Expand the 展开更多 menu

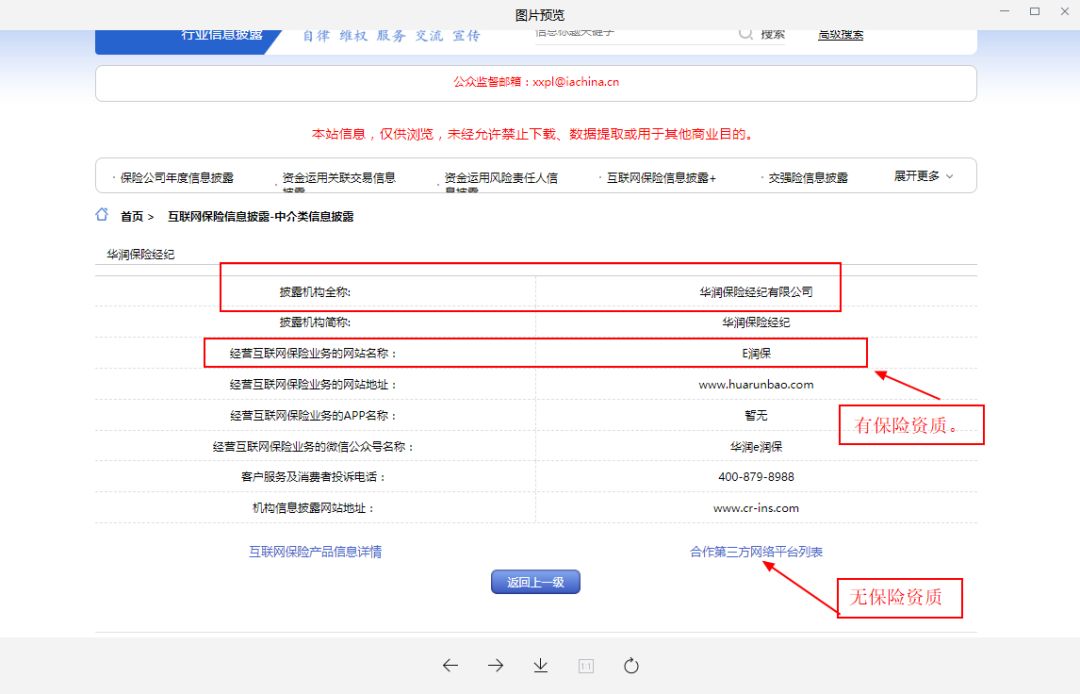924,176
